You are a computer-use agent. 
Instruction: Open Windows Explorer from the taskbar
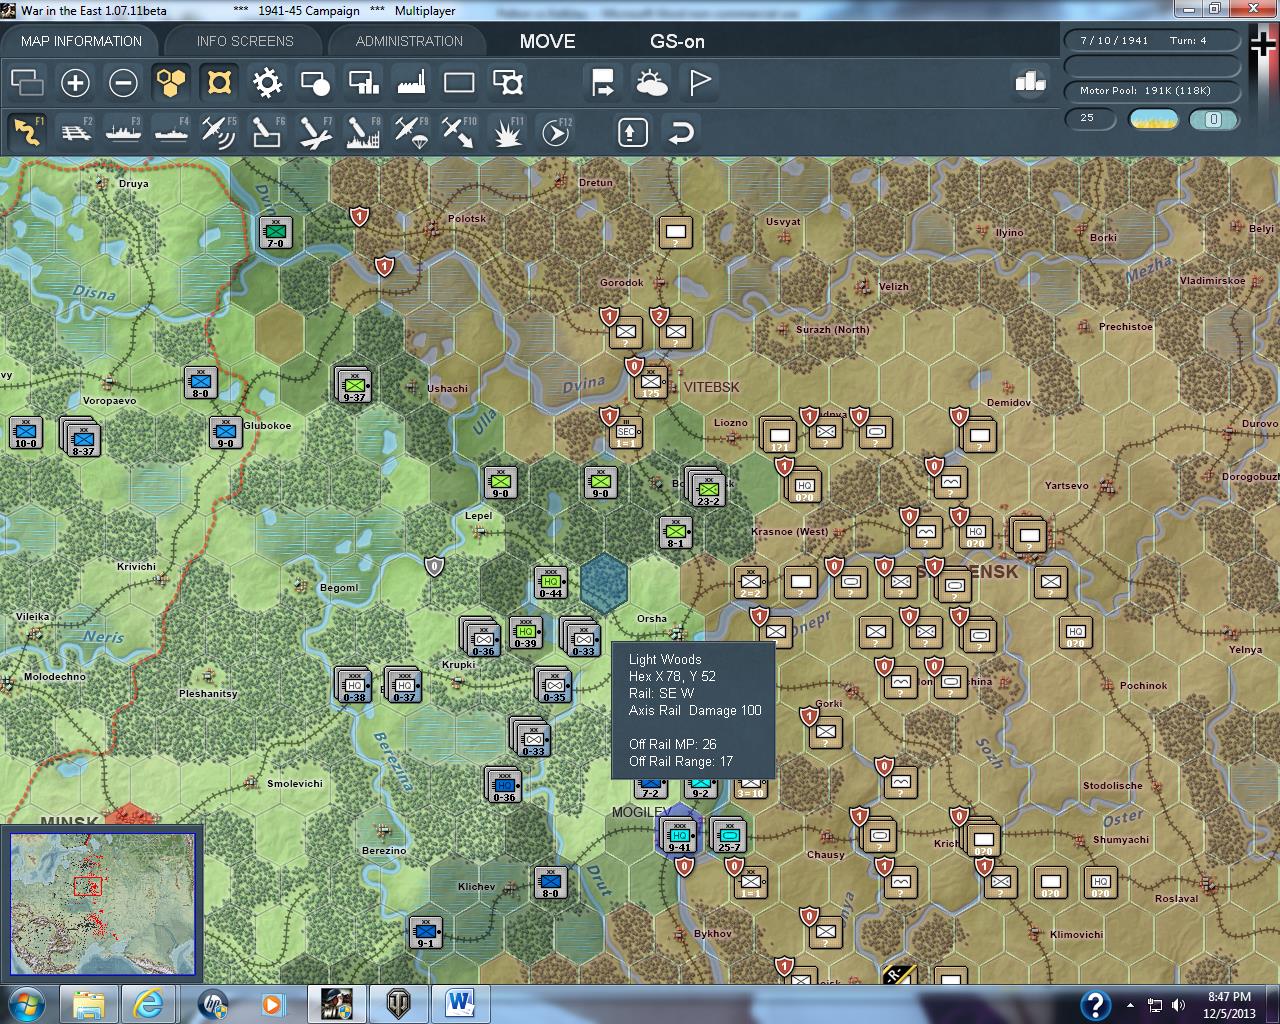point(89,1004)
